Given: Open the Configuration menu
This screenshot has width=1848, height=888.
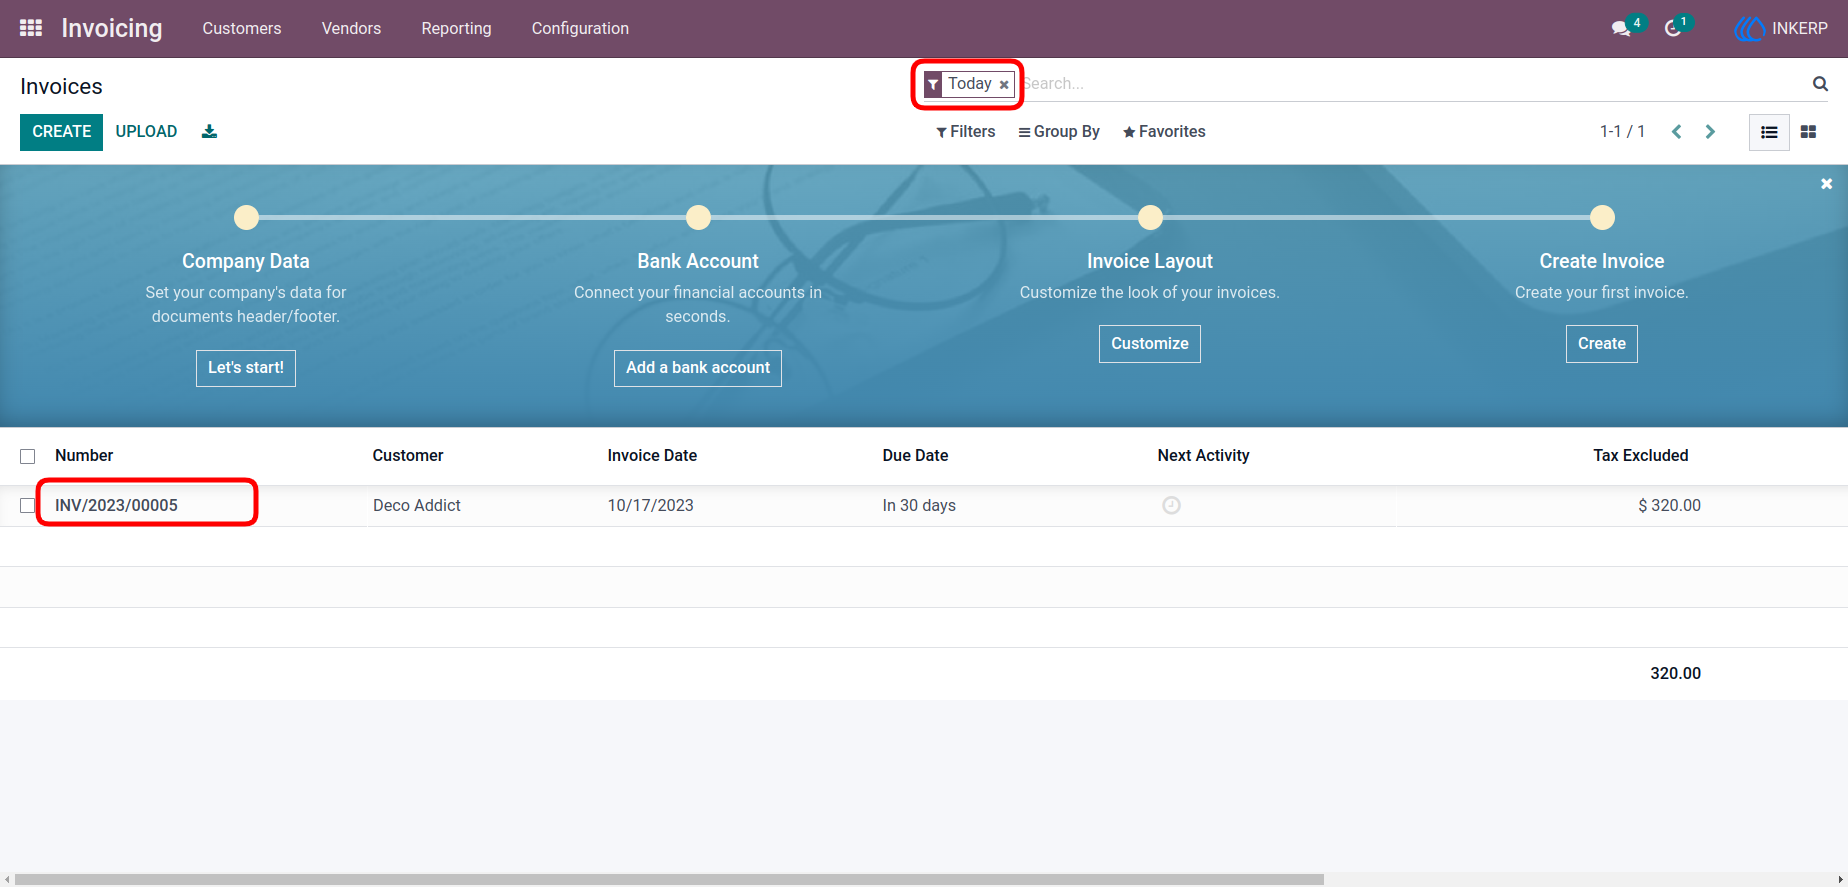Looking at the screenshot, I should 580,29.
